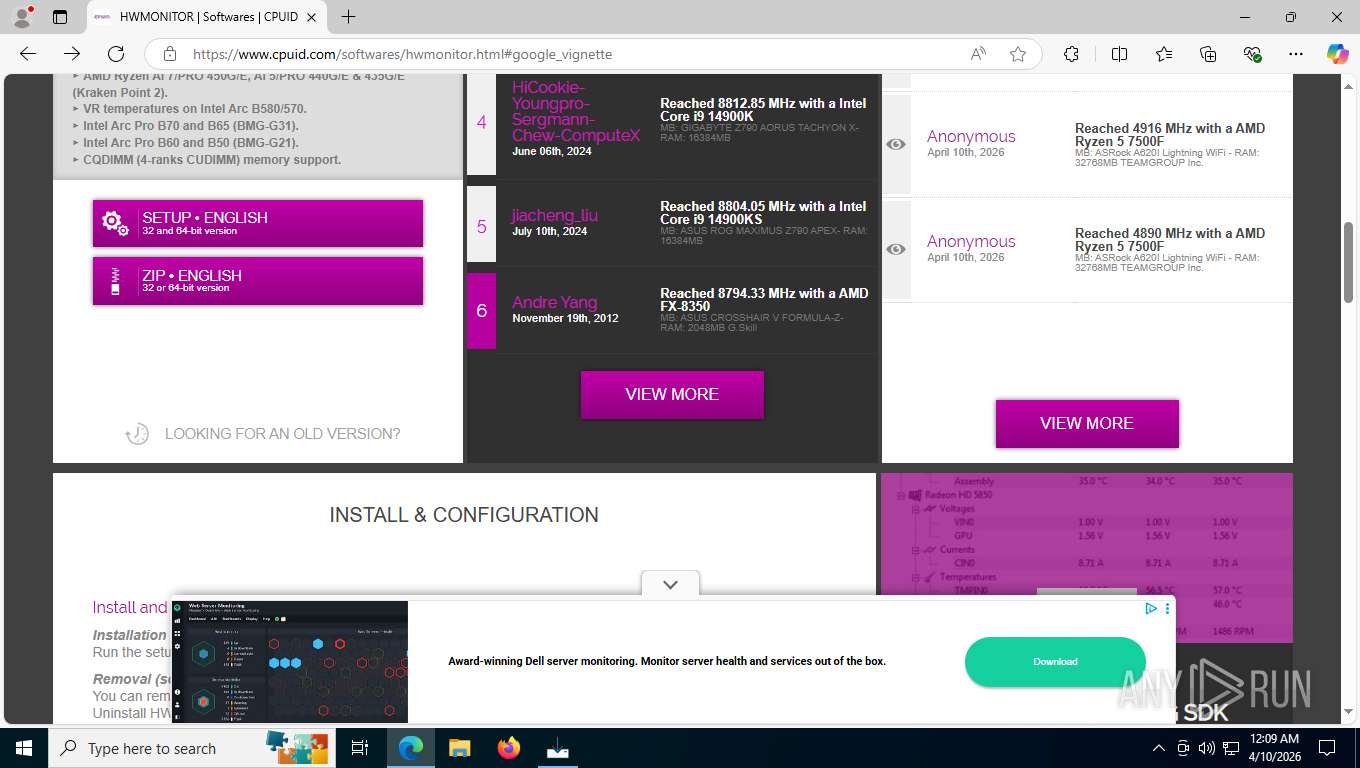Close the HWMONITOR tab
The height and width of the screenshot is (768, 1360).
point(313,17)
